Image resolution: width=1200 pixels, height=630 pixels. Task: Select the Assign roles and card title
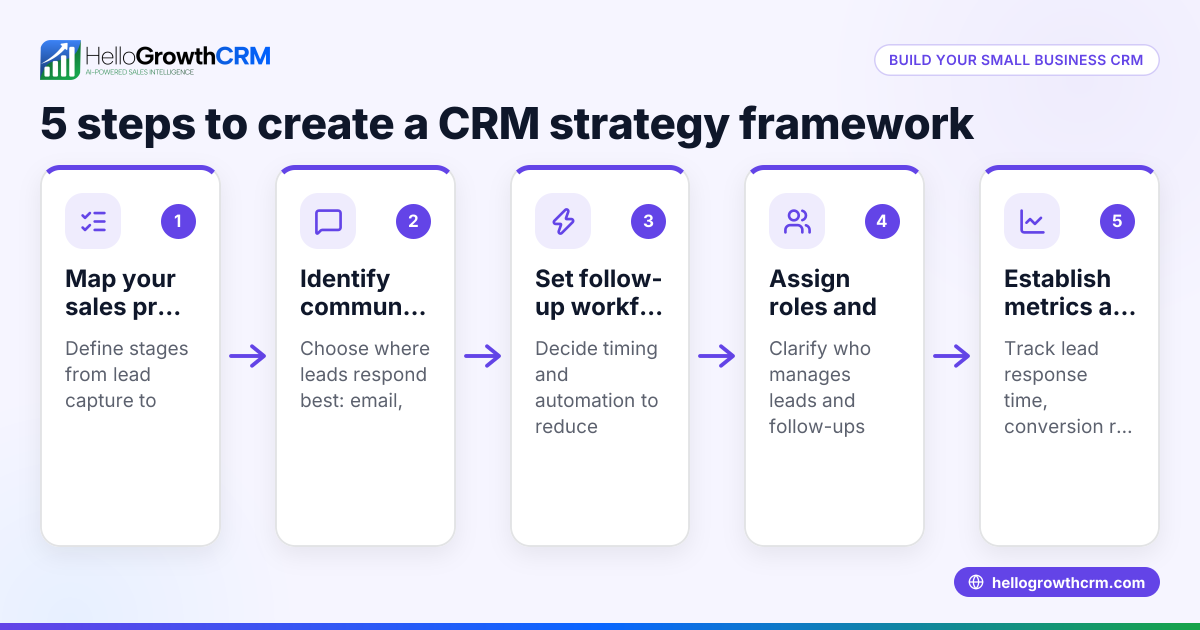823,292
